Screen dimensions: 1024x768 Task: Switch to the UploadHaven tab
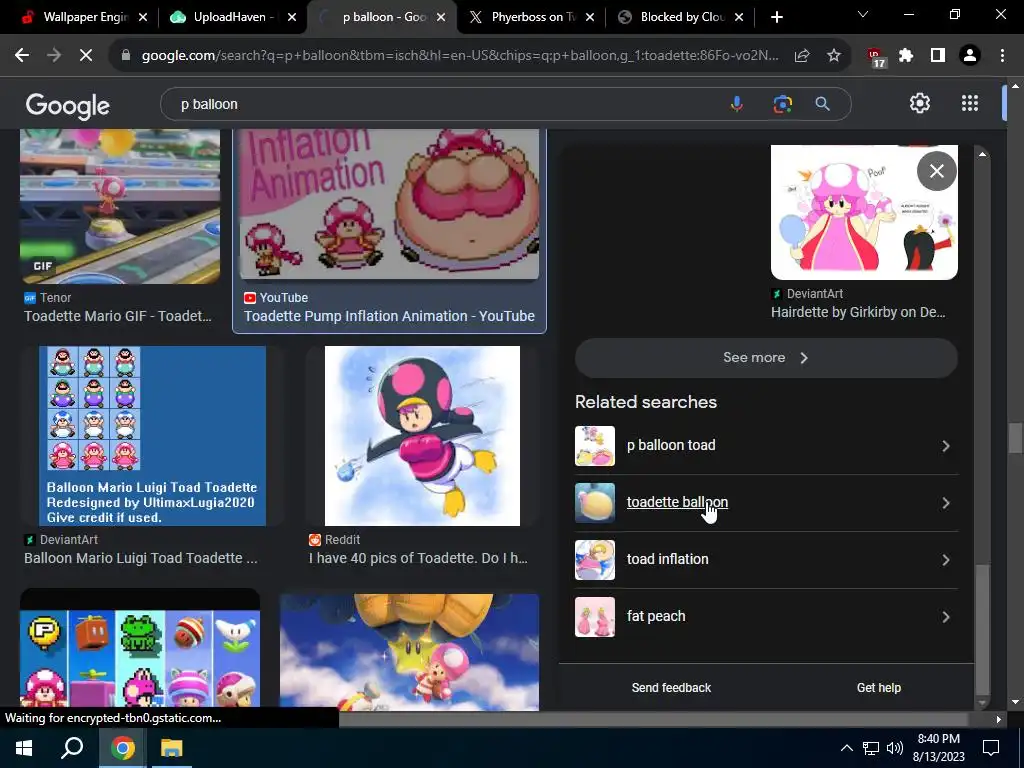(232, 17)
